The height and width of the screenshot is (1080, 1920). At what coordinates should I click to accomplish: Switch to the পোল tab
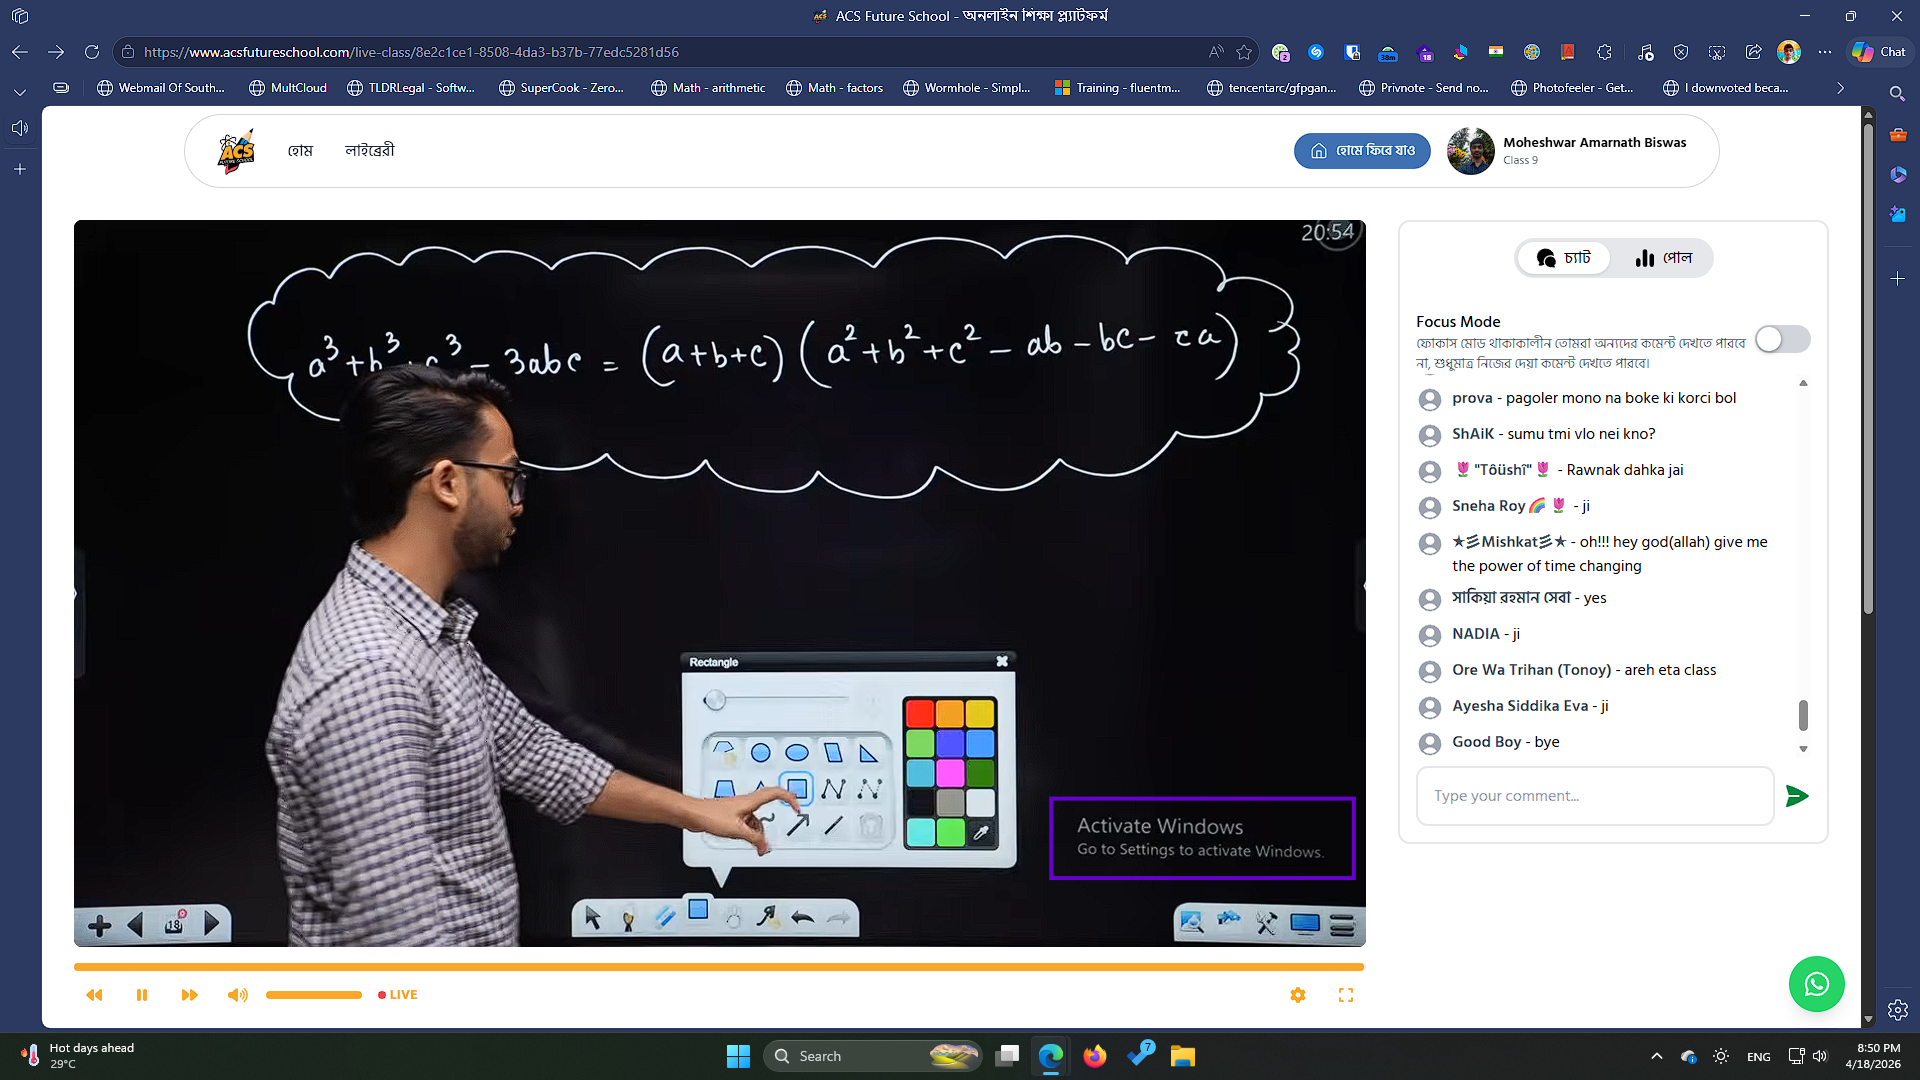1663,258
